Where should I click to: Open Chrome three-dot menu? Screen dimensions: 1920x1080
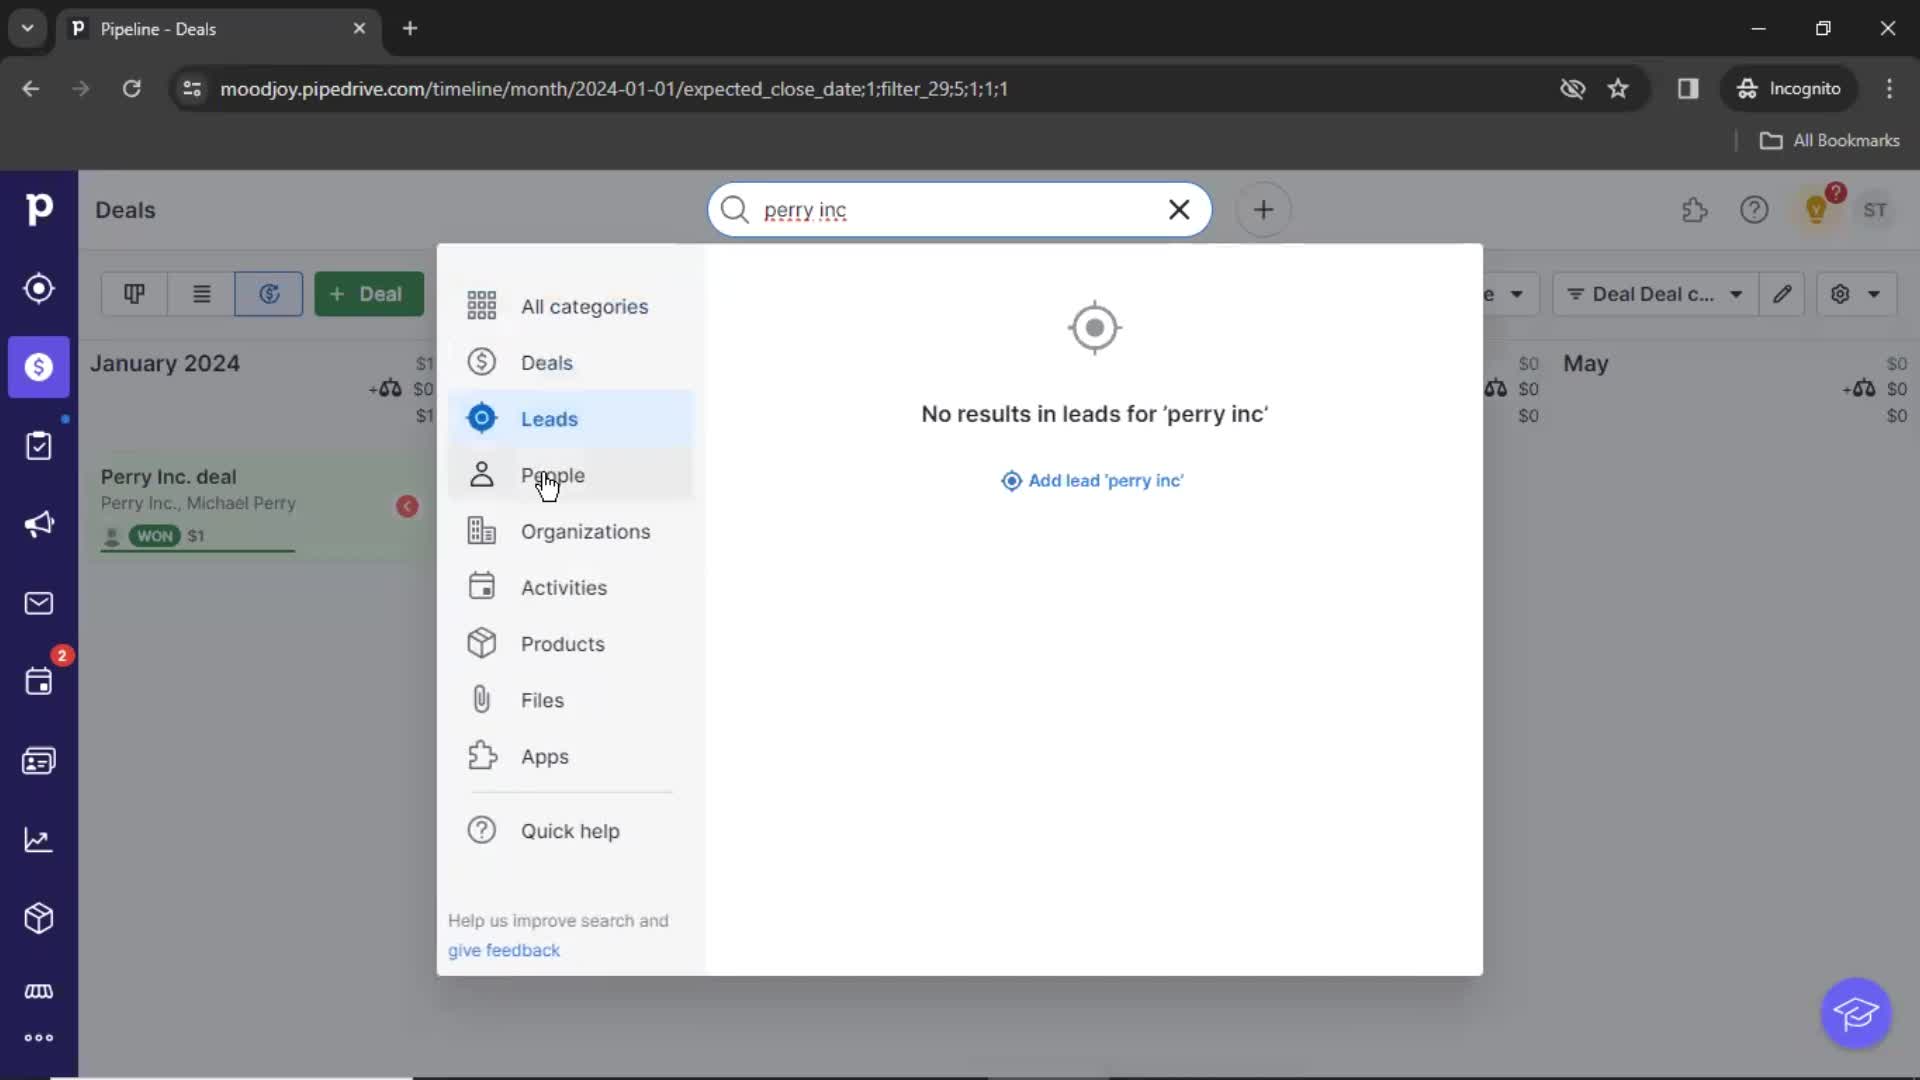[x=1889, y=89]
